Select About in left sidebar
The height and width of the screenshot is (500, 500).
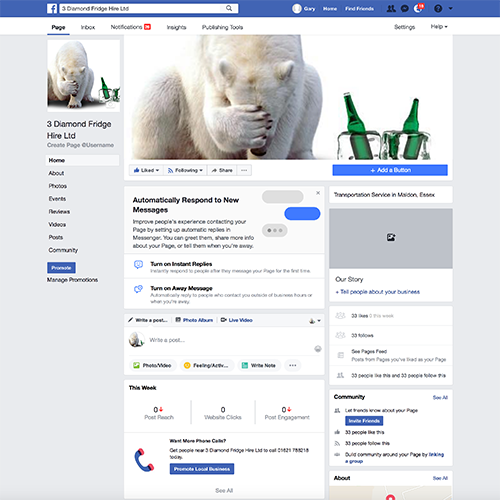56,173
